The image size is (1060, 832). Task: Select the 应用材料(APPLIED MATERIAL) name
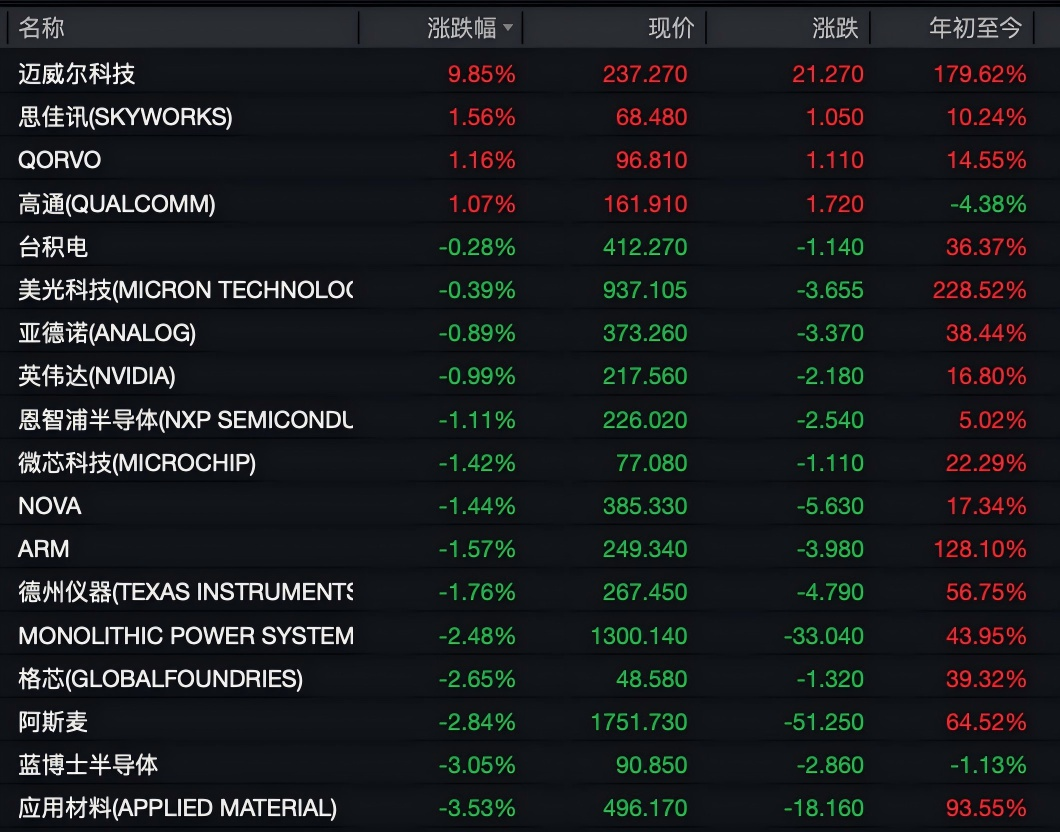pyautogui.click(x=177, y=808)
